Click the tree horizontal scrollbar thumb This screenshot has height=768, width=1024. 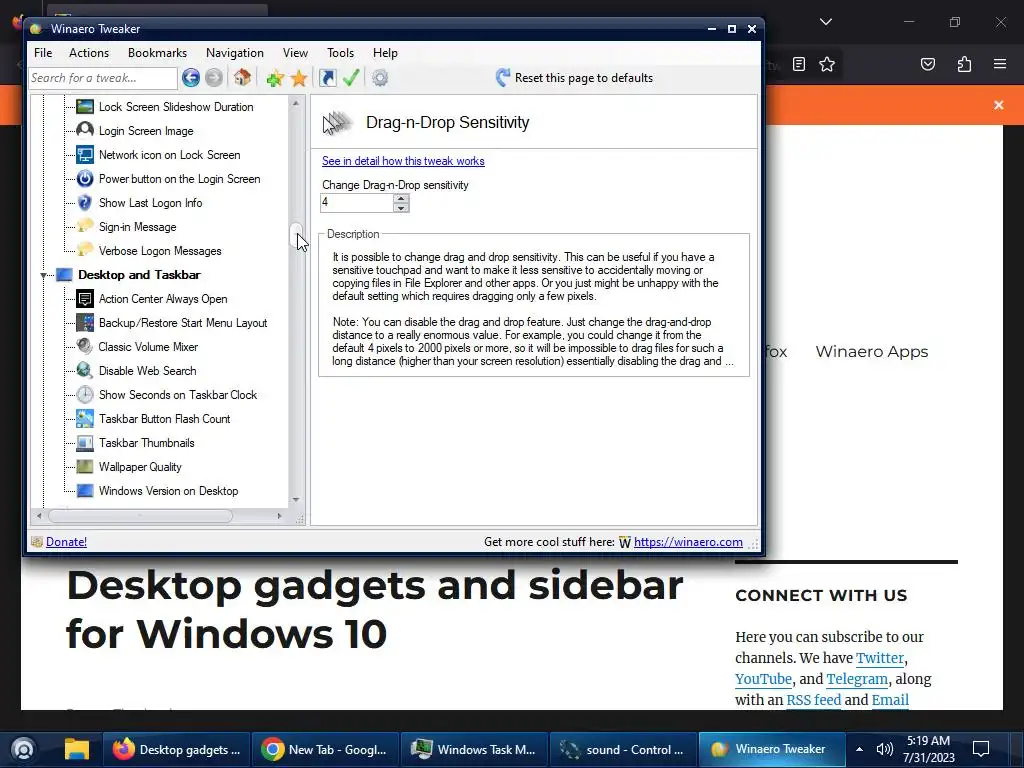coord(140,516)
